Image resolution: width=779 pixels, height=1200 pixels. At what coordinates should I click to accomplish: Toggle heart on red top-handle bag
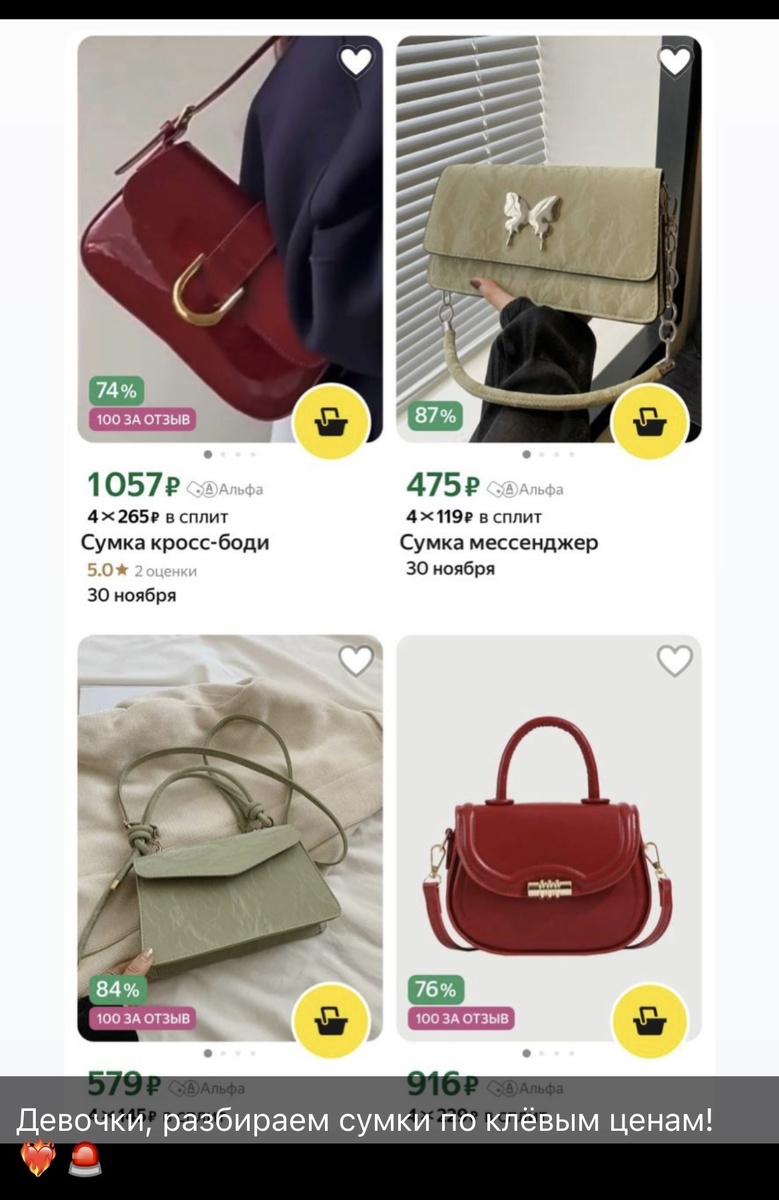click(x=675, y=660)
